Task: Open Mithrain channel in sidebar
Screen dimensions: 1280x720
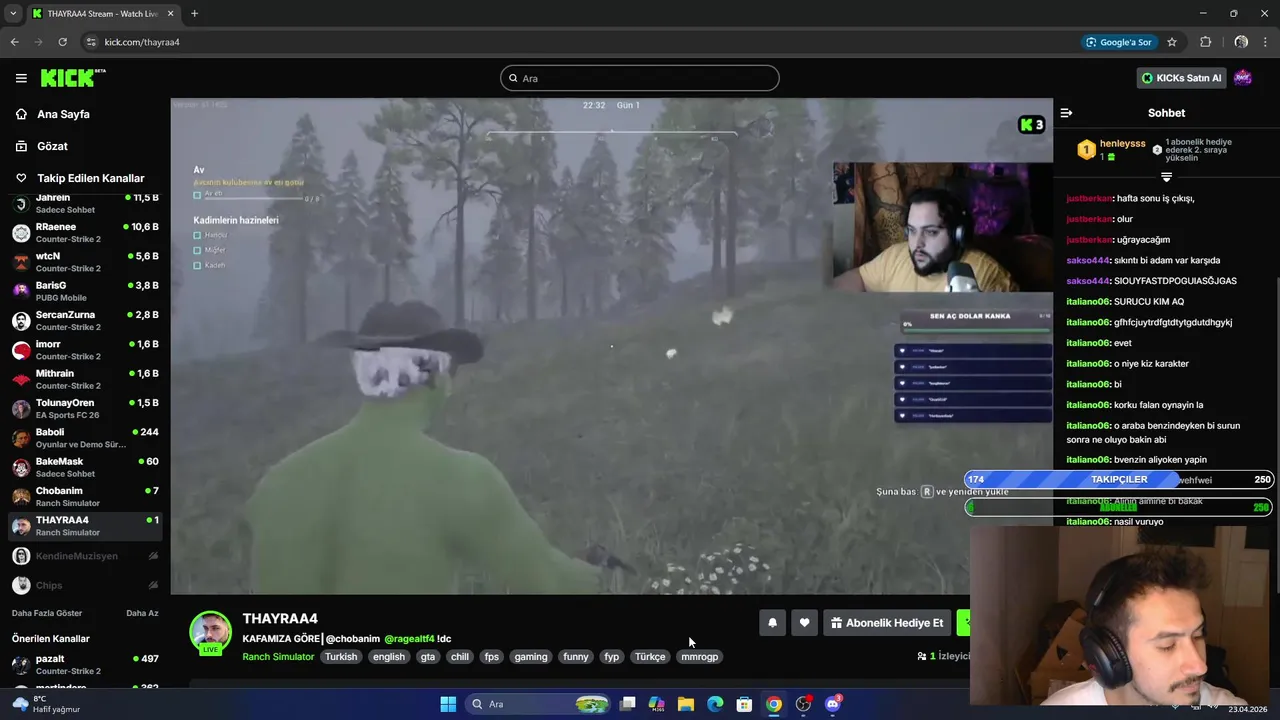Action: pos(84,379)
